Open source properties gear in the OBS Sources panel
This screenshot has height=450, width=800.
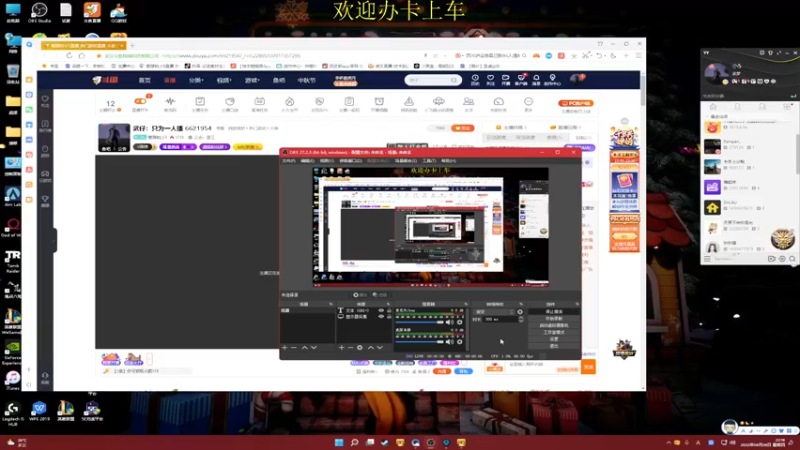[x=360, y=347]
